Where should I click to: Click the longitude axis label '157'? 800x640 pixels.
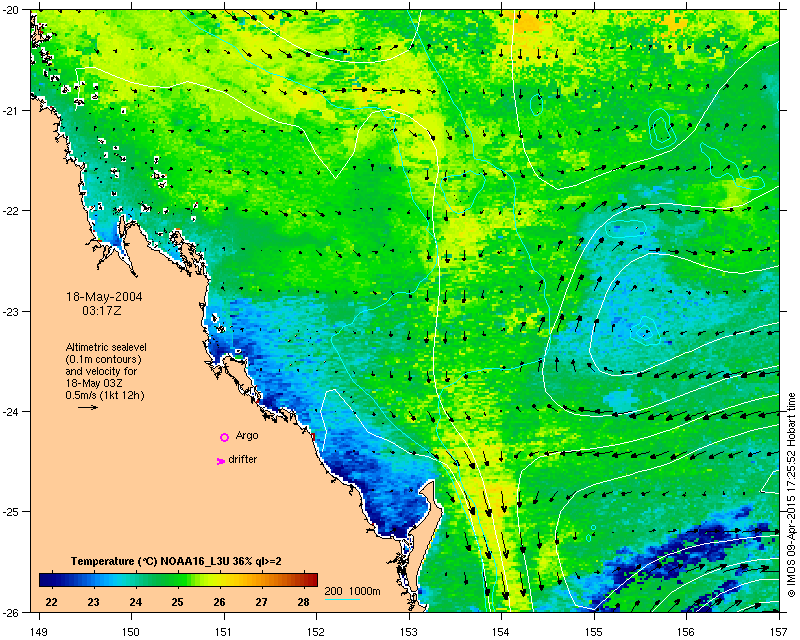pos(779,632)
